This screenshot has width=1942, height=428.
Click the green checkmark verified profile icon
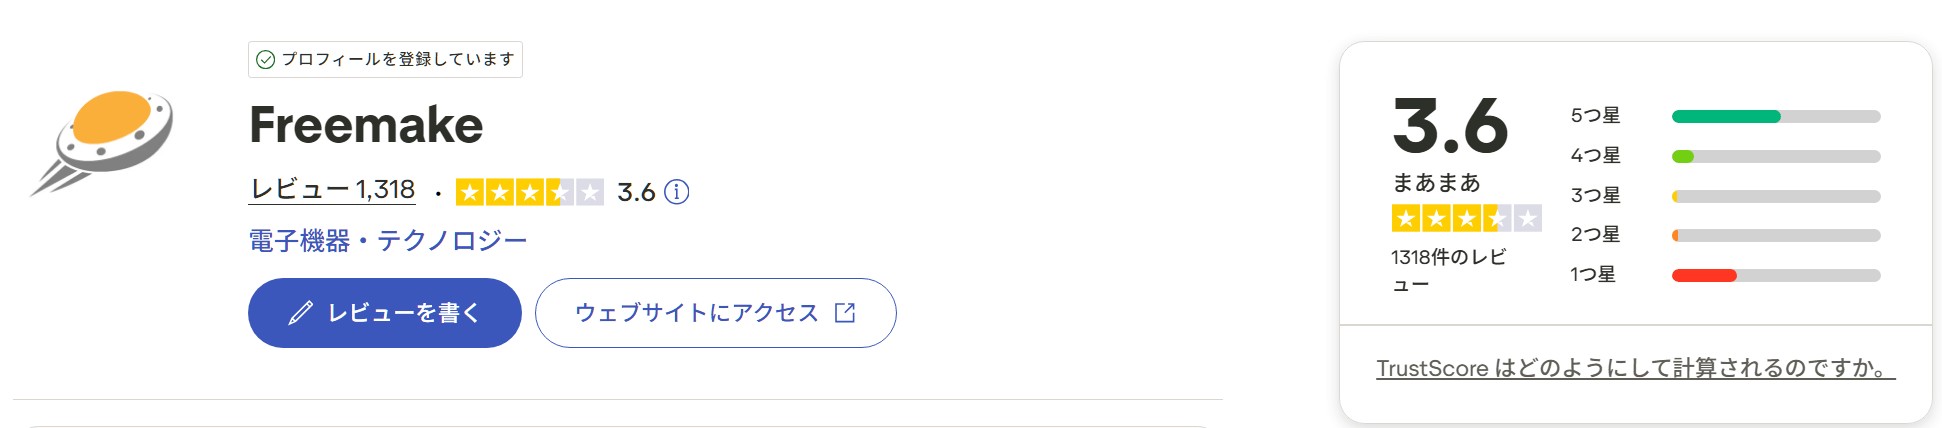pyautogui.click(x=266, y=60)
